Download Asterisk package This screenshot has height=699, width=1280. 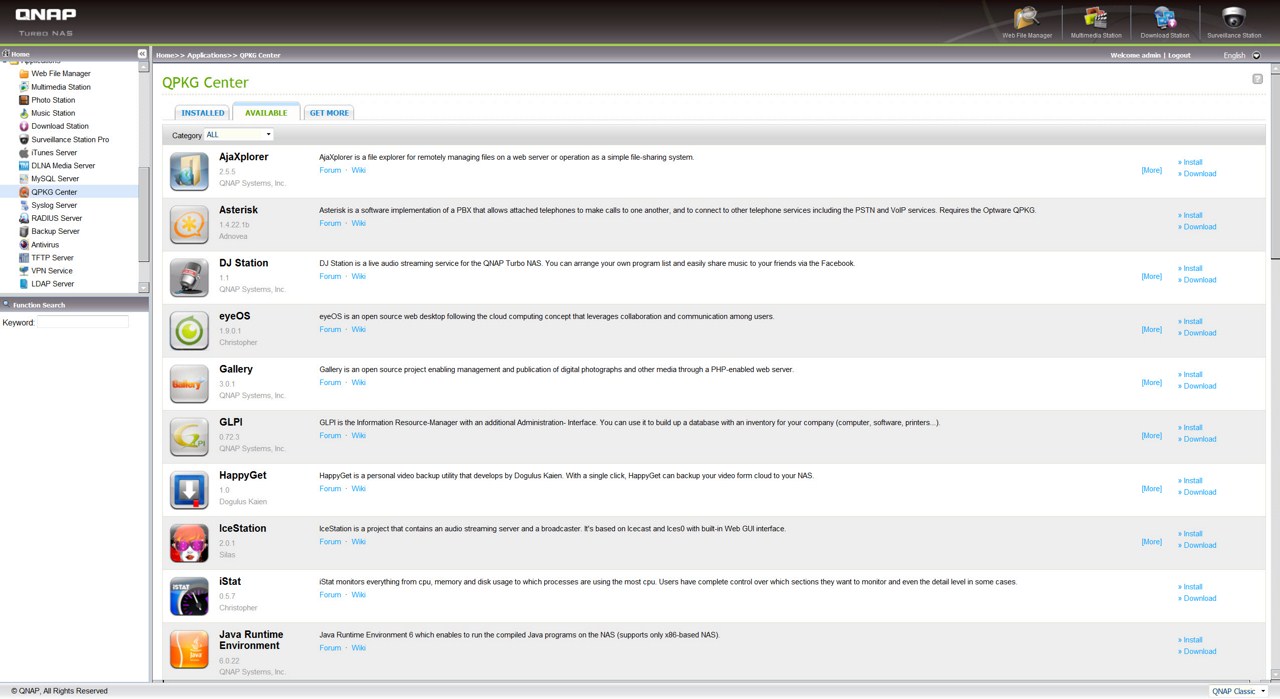(x=1199, y=227)
